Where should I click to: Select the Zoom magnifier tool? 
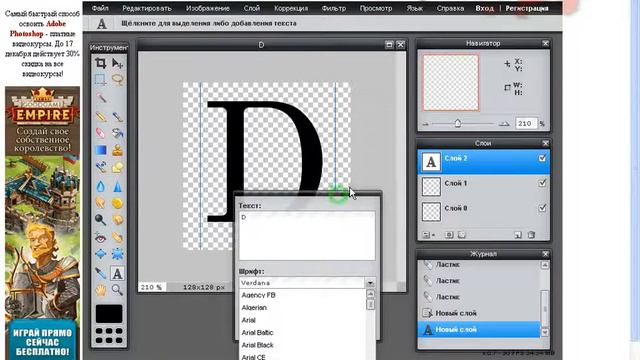(x=118, y=290)
